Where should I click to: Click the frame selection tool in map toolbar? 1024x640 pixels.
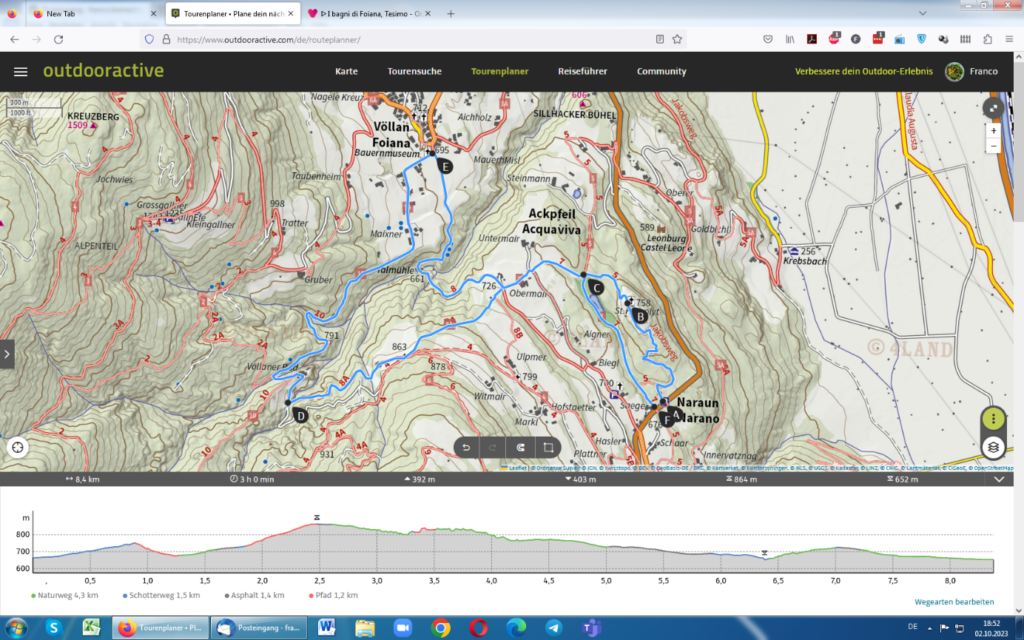point(547,447)
